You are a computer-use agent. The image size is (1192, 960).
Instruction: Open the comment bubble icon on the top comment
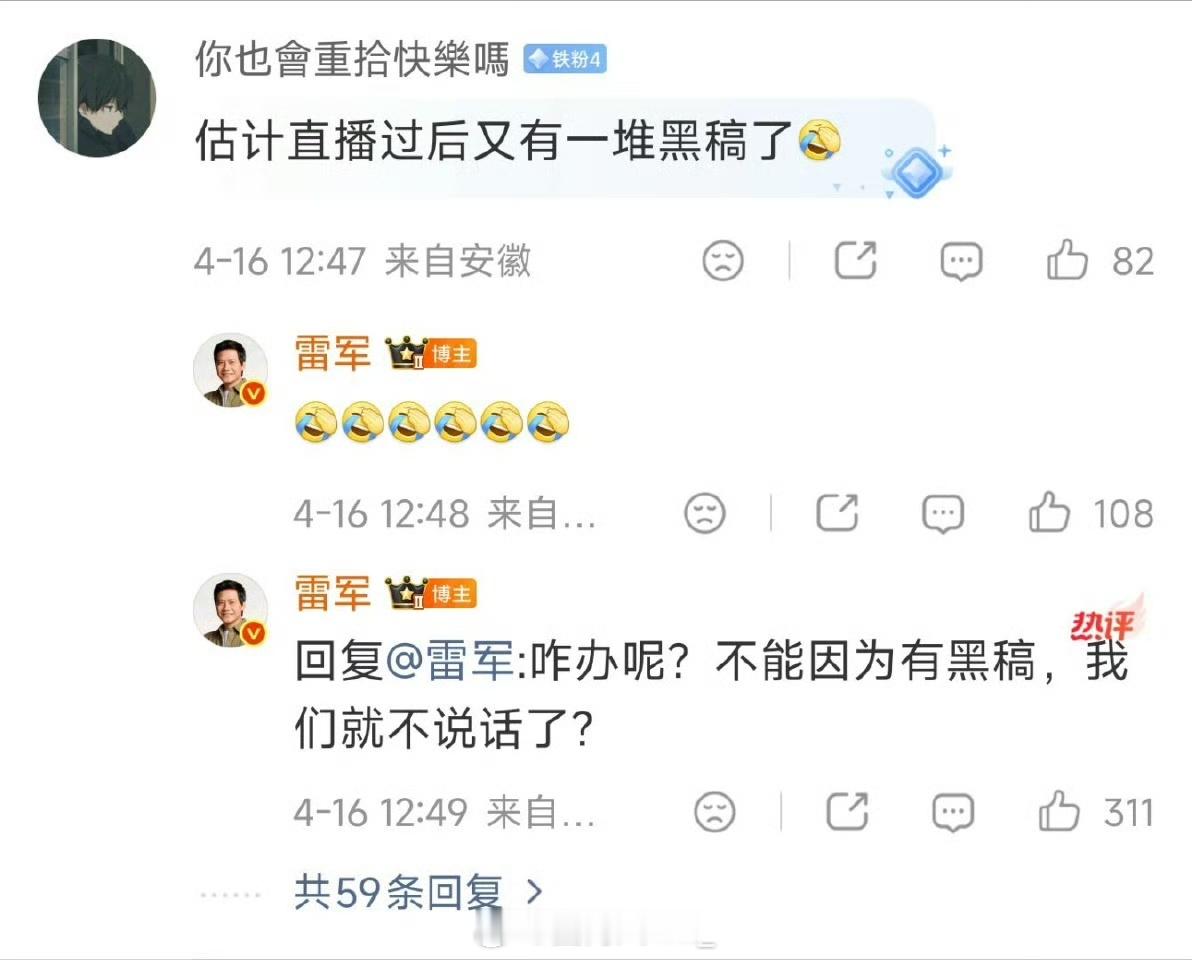coord(961,261)
